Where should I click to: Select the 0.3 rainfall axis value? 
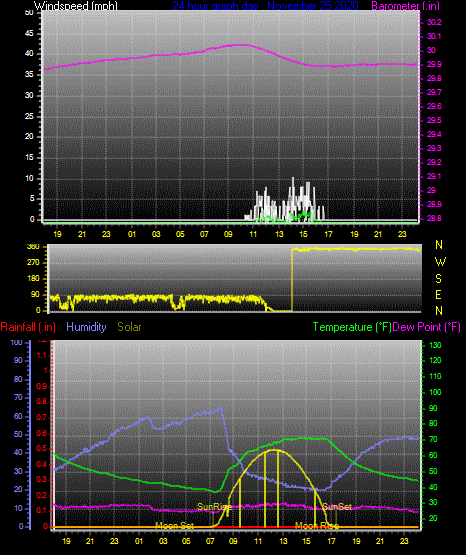(x=42, y=479)
